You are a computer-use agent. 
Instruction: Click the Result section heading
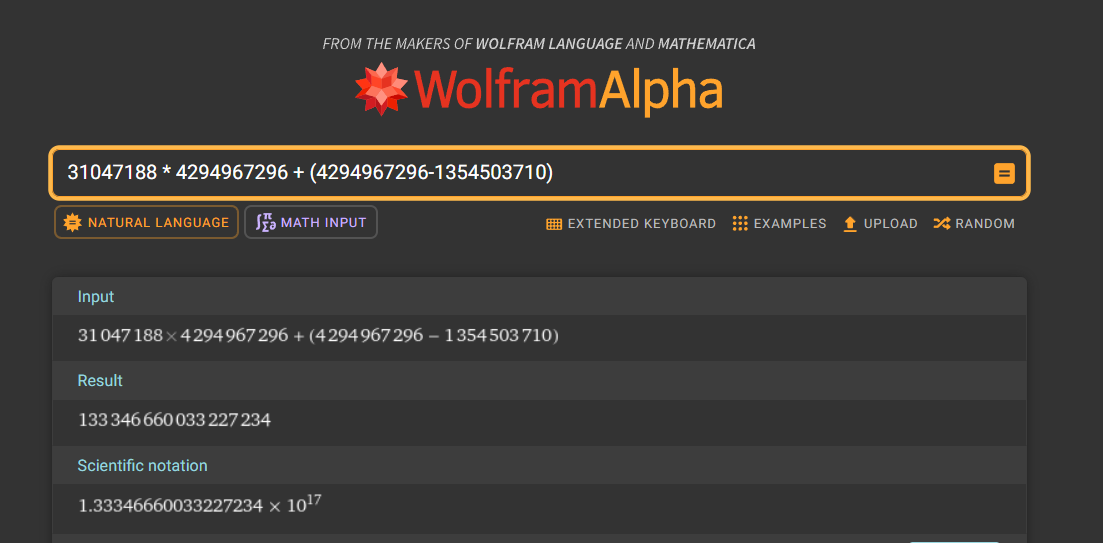[x=100, y=381]
